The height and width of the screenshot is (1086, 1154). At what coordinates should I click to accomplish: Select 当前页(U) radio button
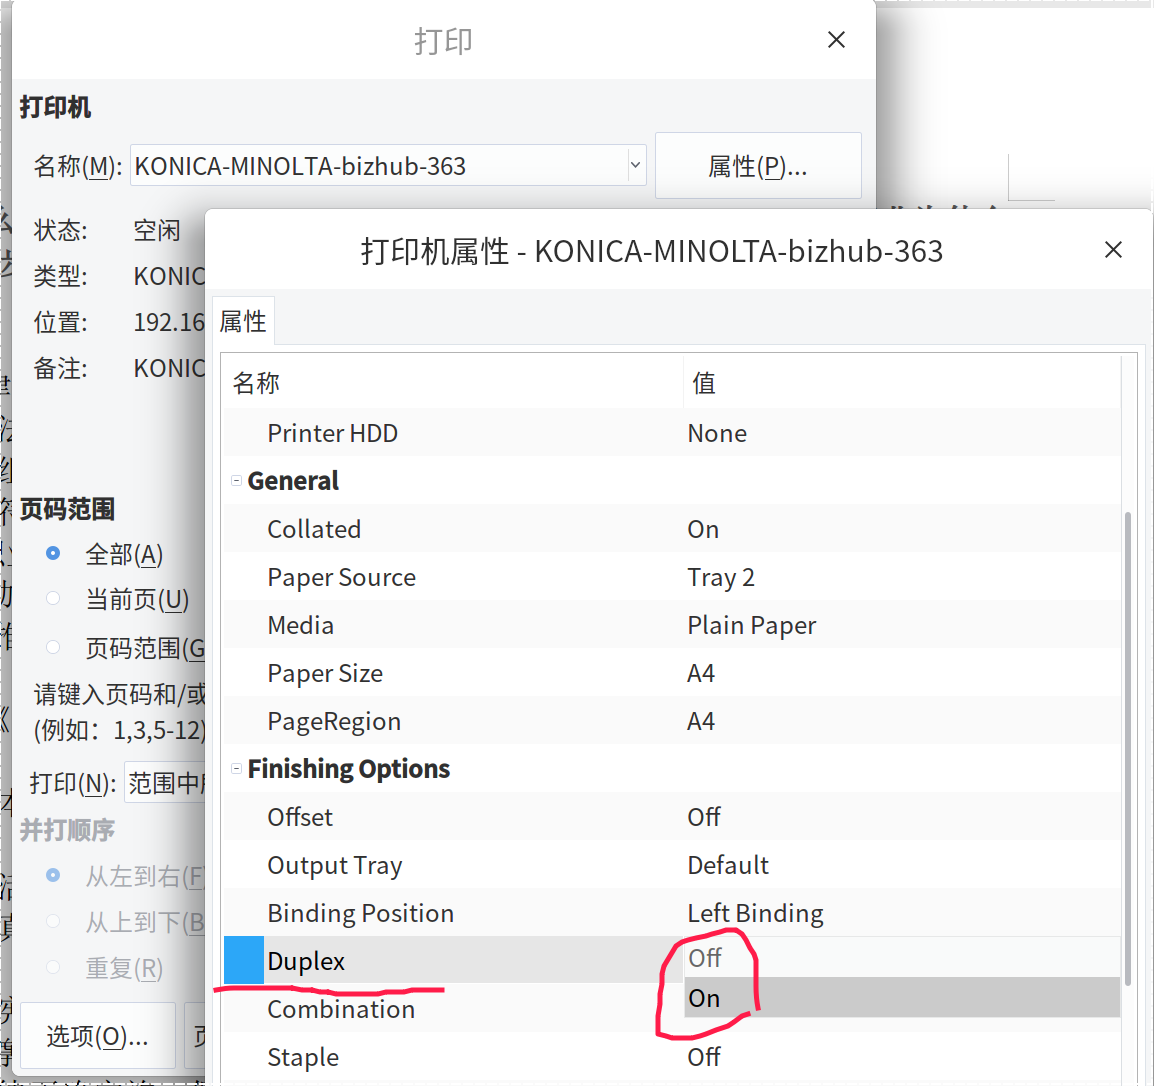click(53, 599)
